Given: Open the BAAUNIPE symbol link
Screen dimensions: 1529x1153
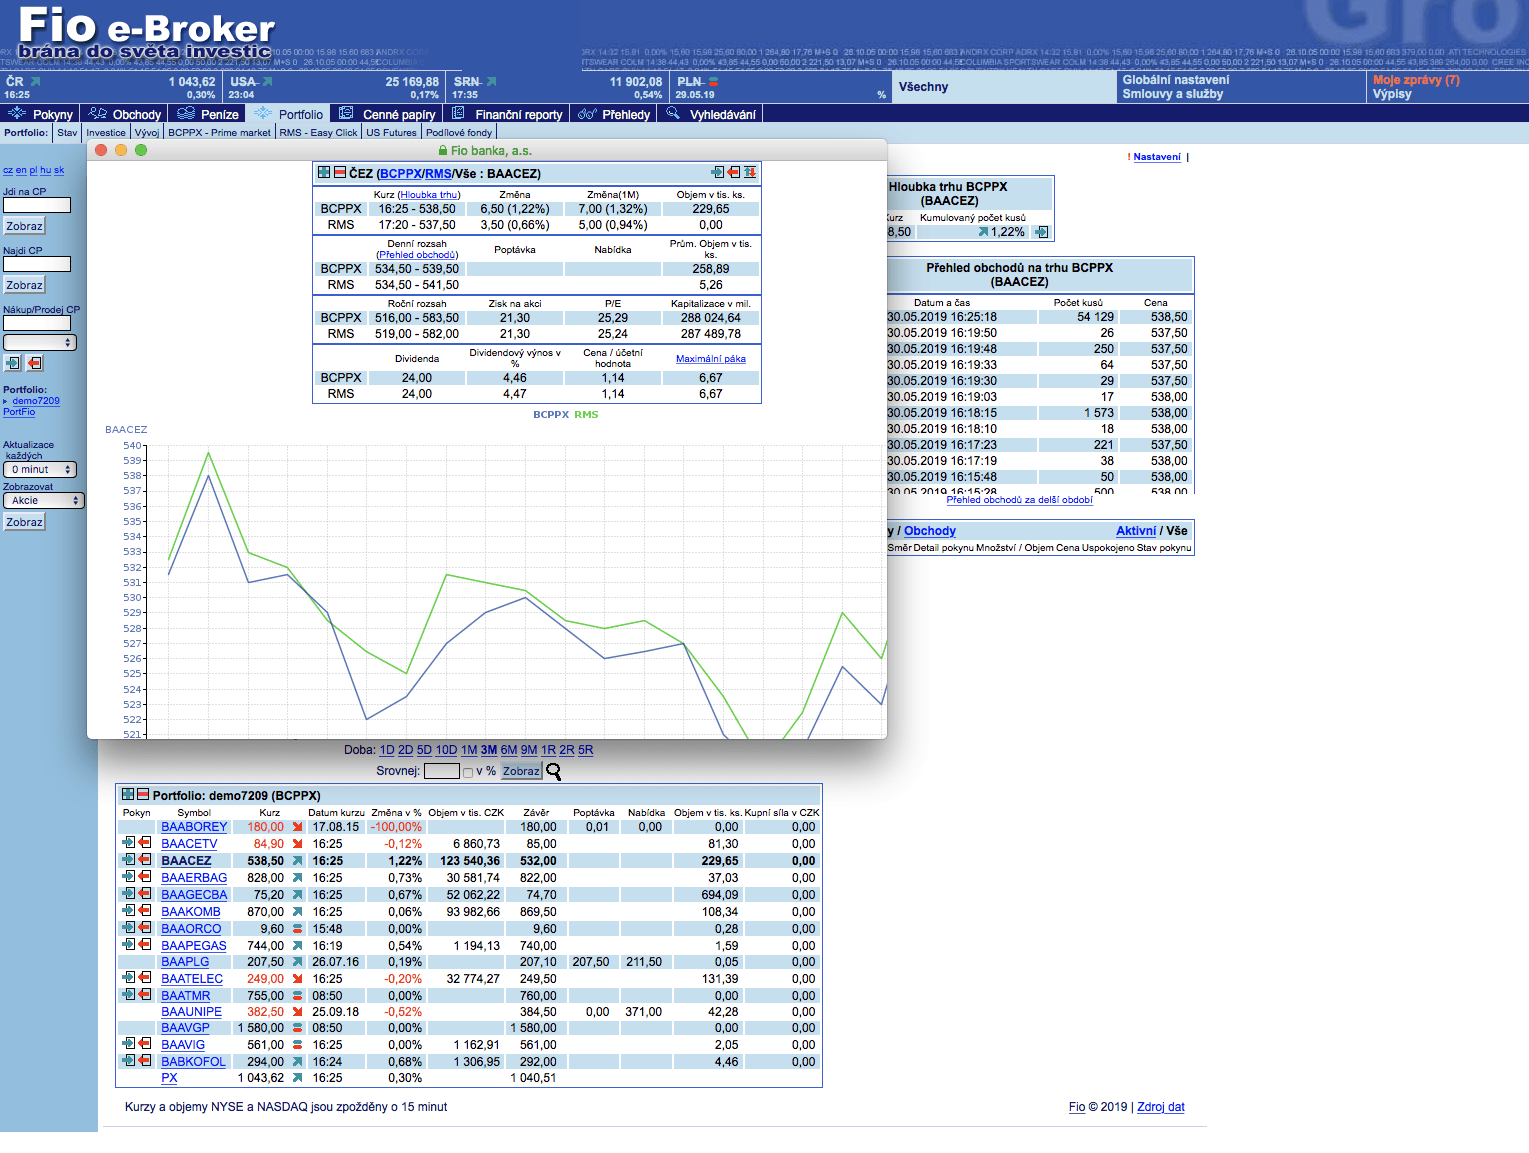Looking at the screenshot, I should [191, 1011].
